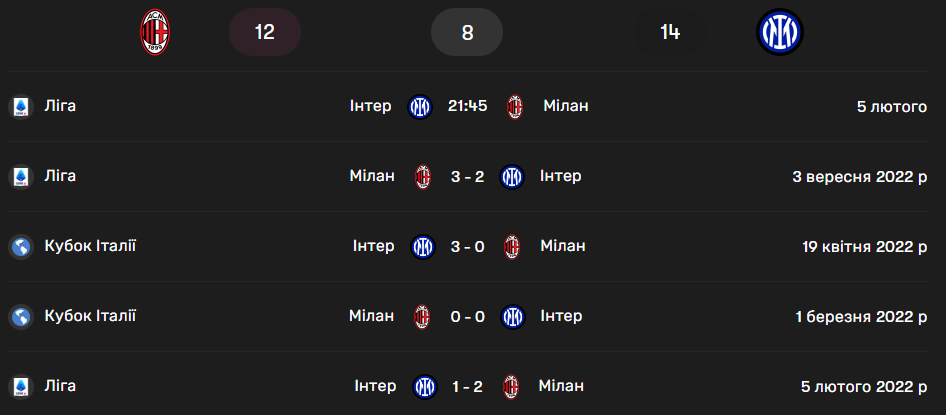The image size is (946, 415).
Task: Click Serie A icon in 3 вересня row
Action: coord(20,177)
